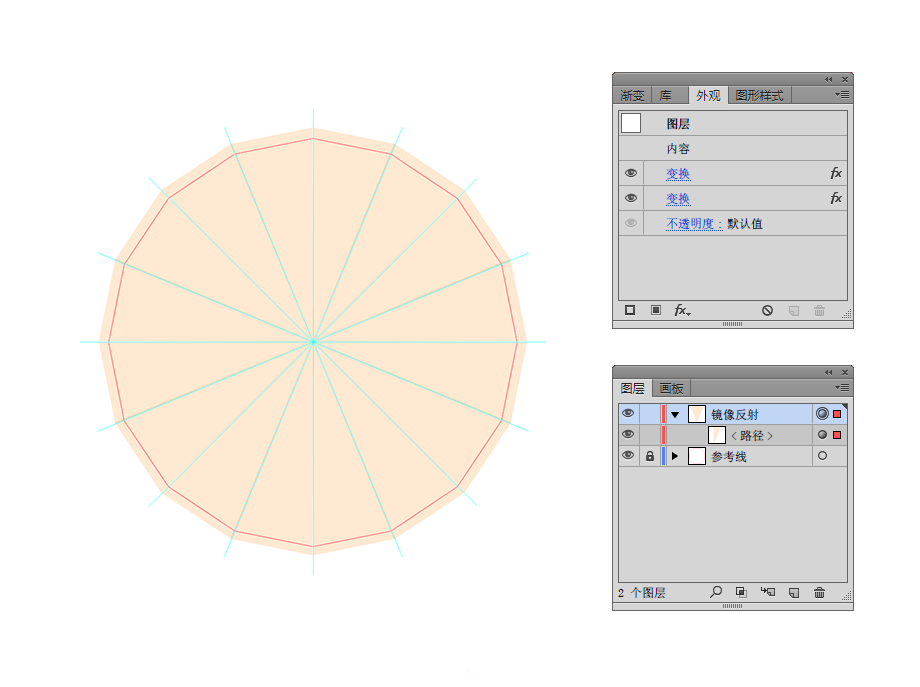Click the cyan center point of guides
920x687 pixels.
[313, 341]
